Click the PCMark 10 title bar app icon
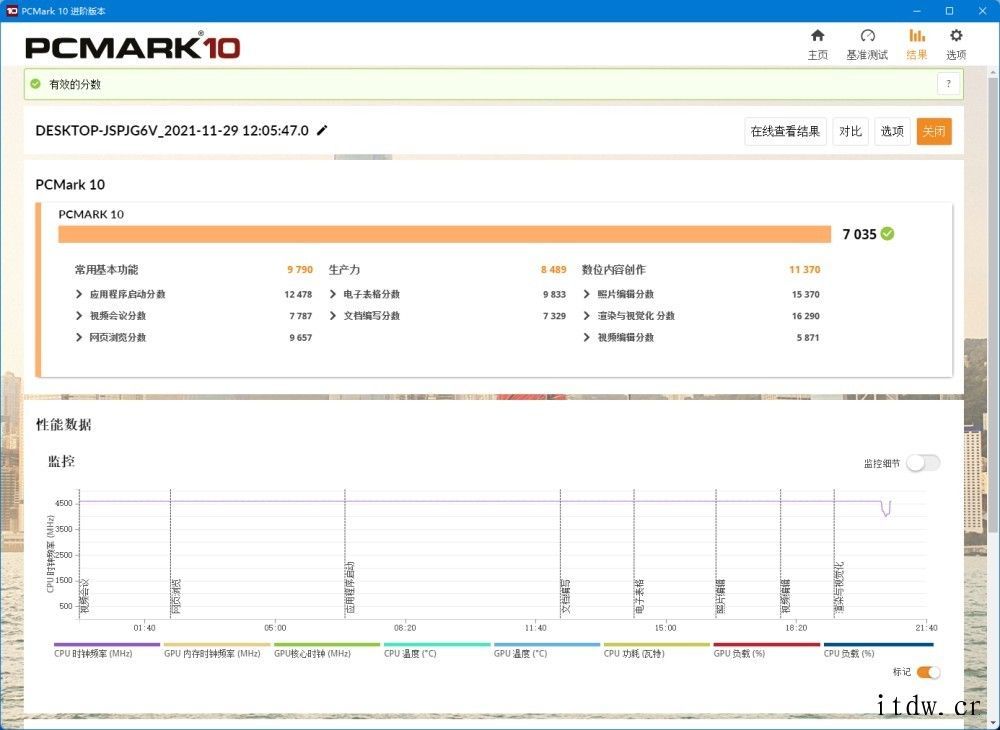Image resolution: width=1000 pixels, height=730 pixels. (11, 11)
